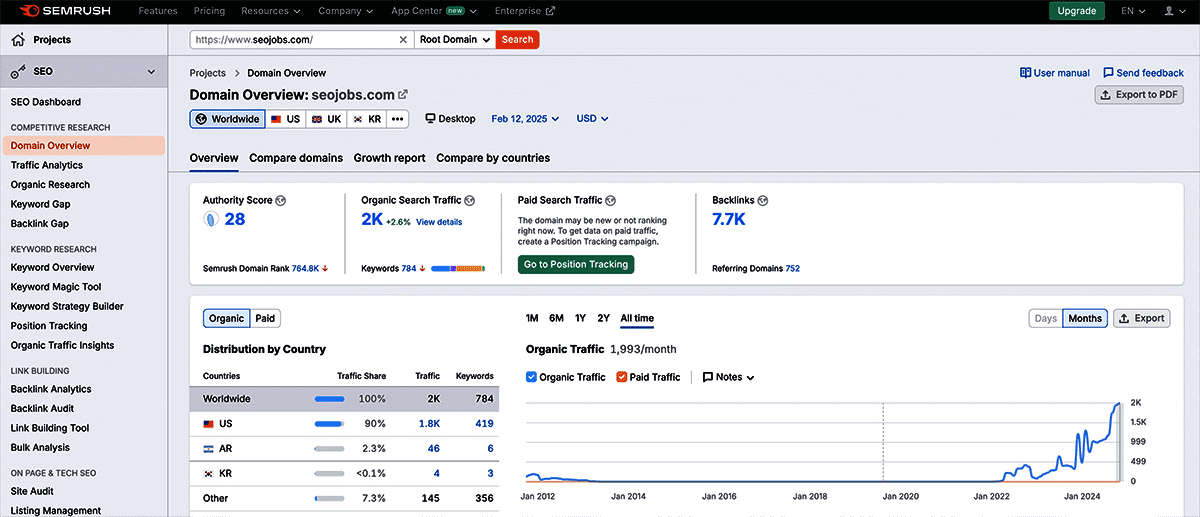This screenshot has width=1200, height=517.
Task: Clear the search field with X icon
Action: point(403,40)
